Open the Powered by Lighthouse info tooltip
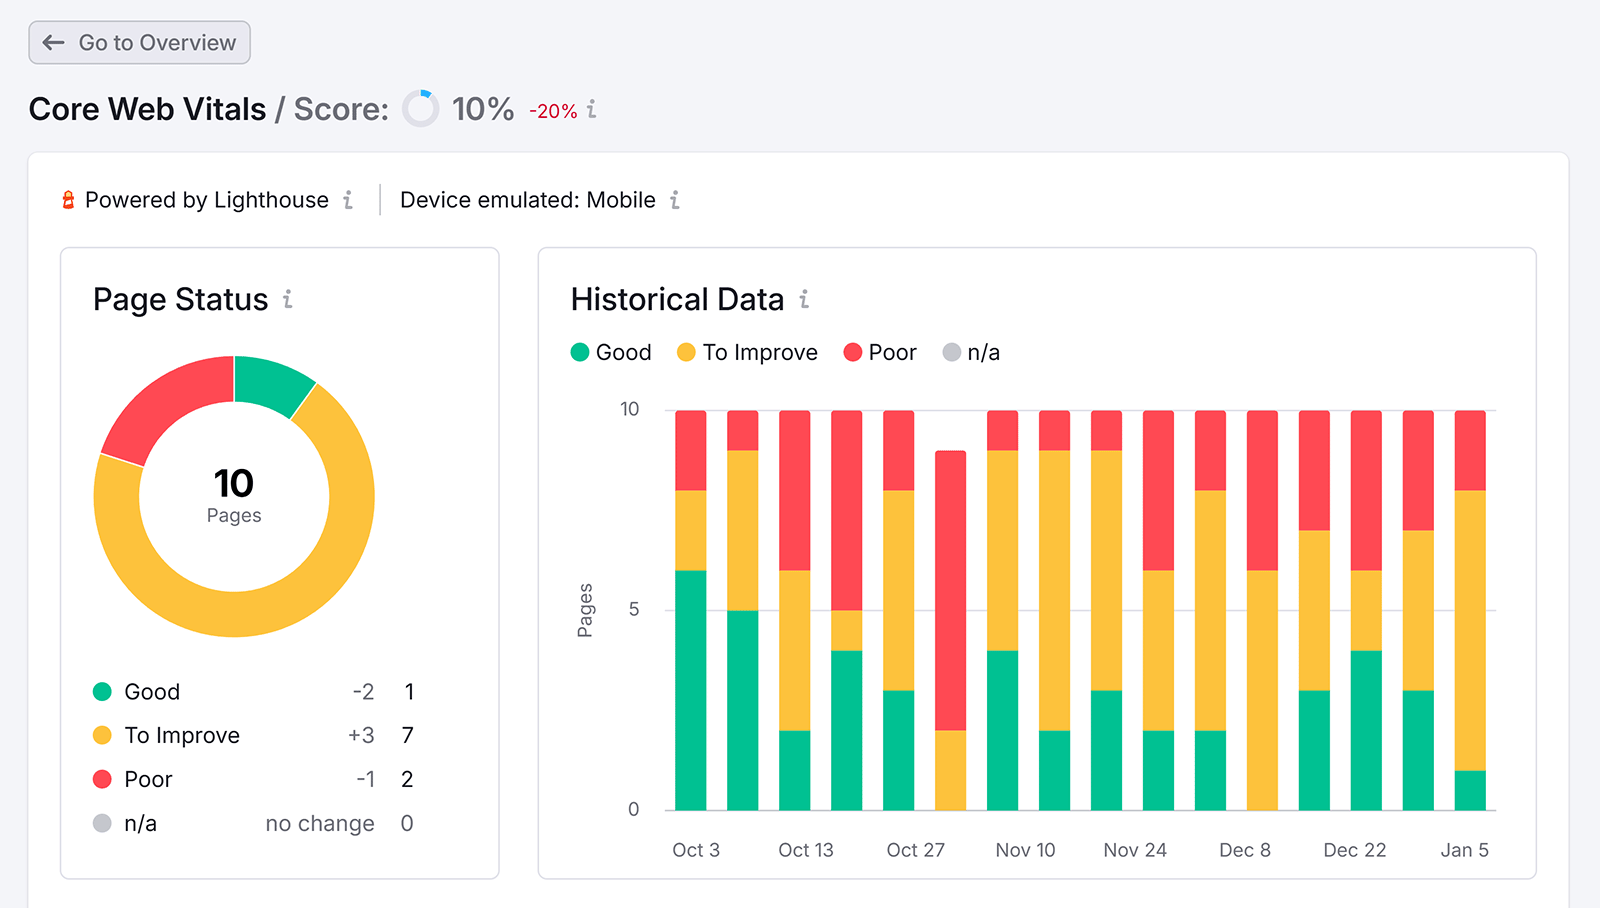Viewport: 1600px width, 908px height. pos(348,200)
